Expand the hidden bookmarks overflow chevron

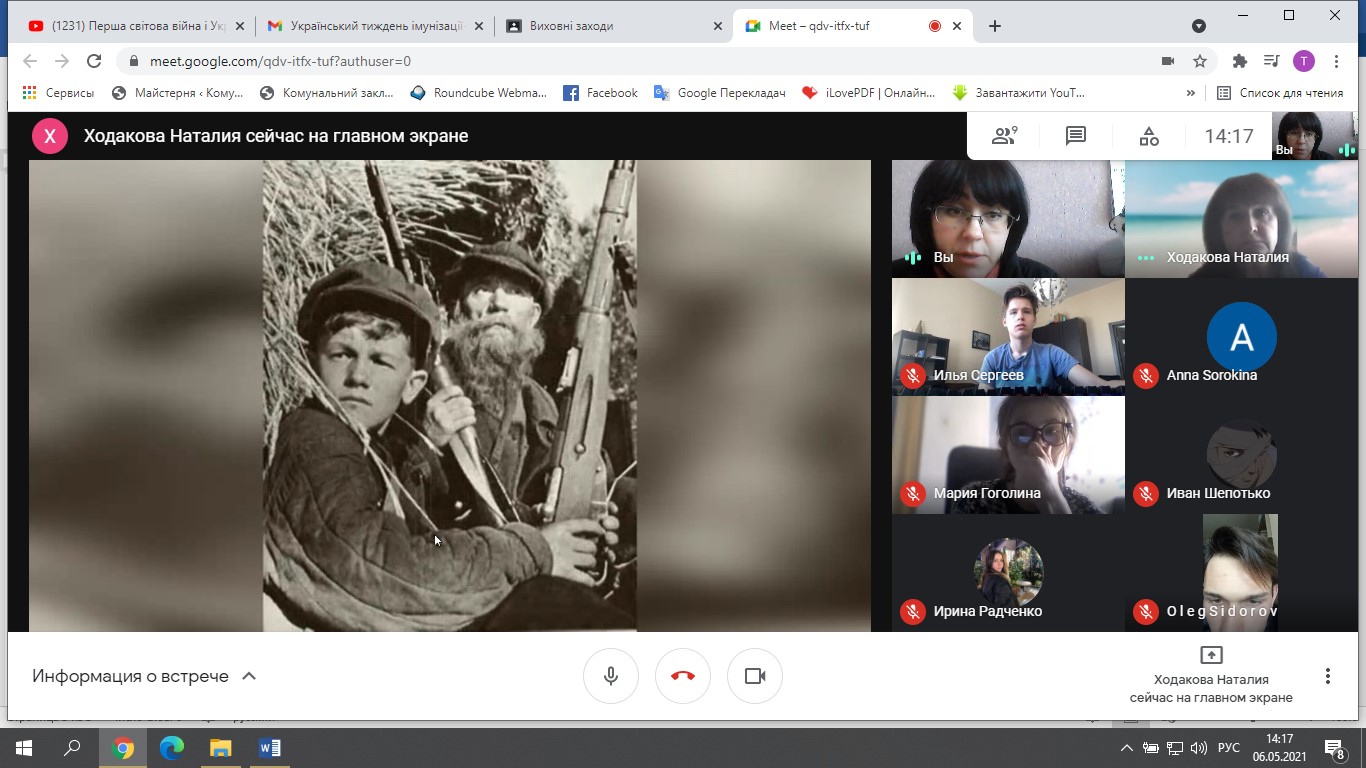point(1190,93)
